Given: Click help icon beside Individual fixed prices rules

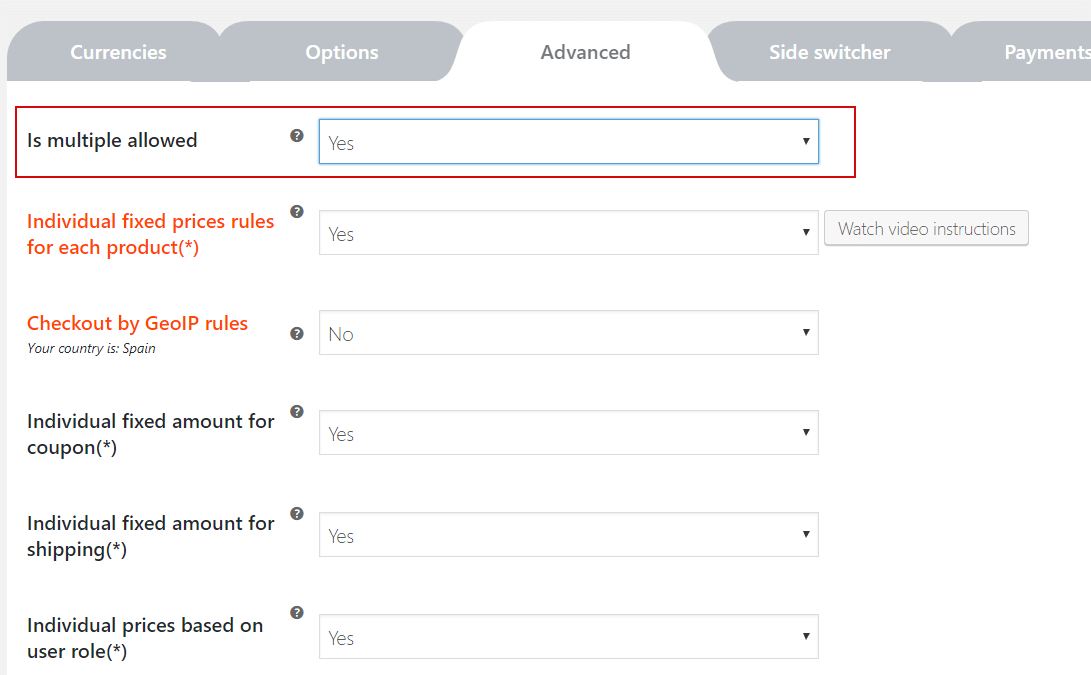Looking at the screenshot, I should coord(297,211).
